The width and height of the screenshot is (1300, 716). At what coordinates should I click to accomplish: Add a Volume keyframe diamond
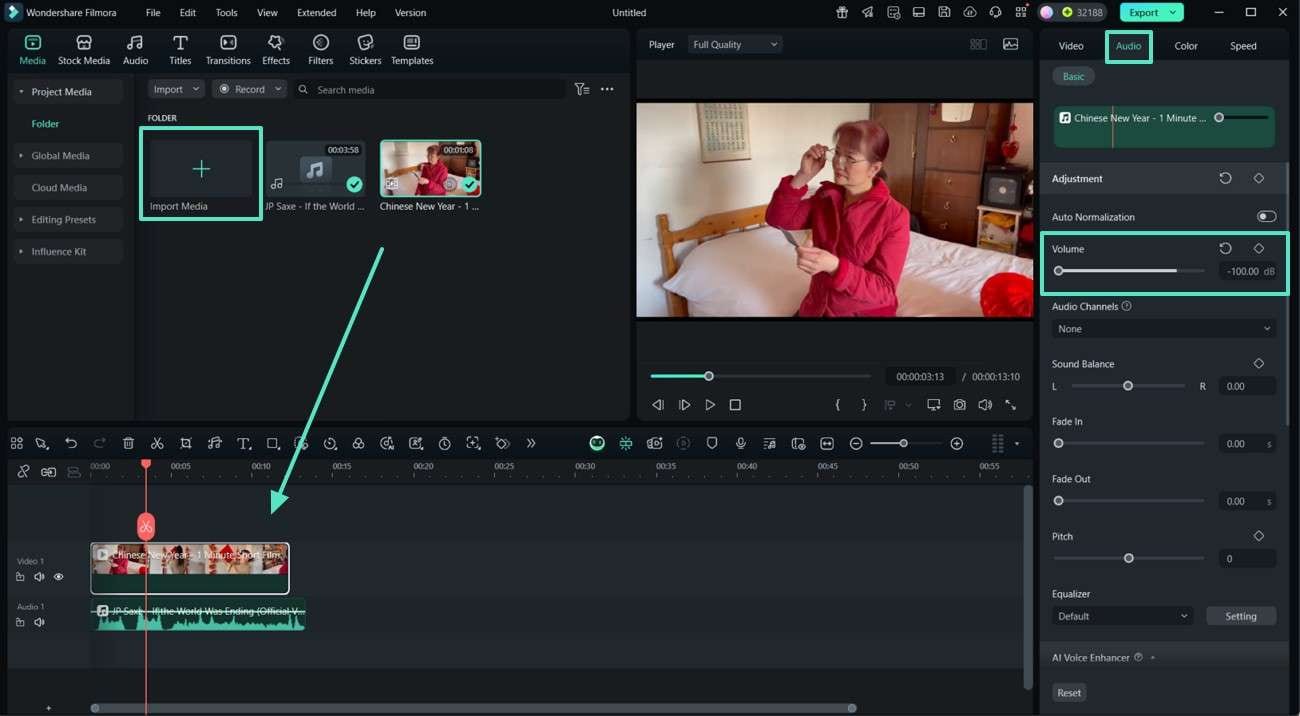tap(1259, 249)
